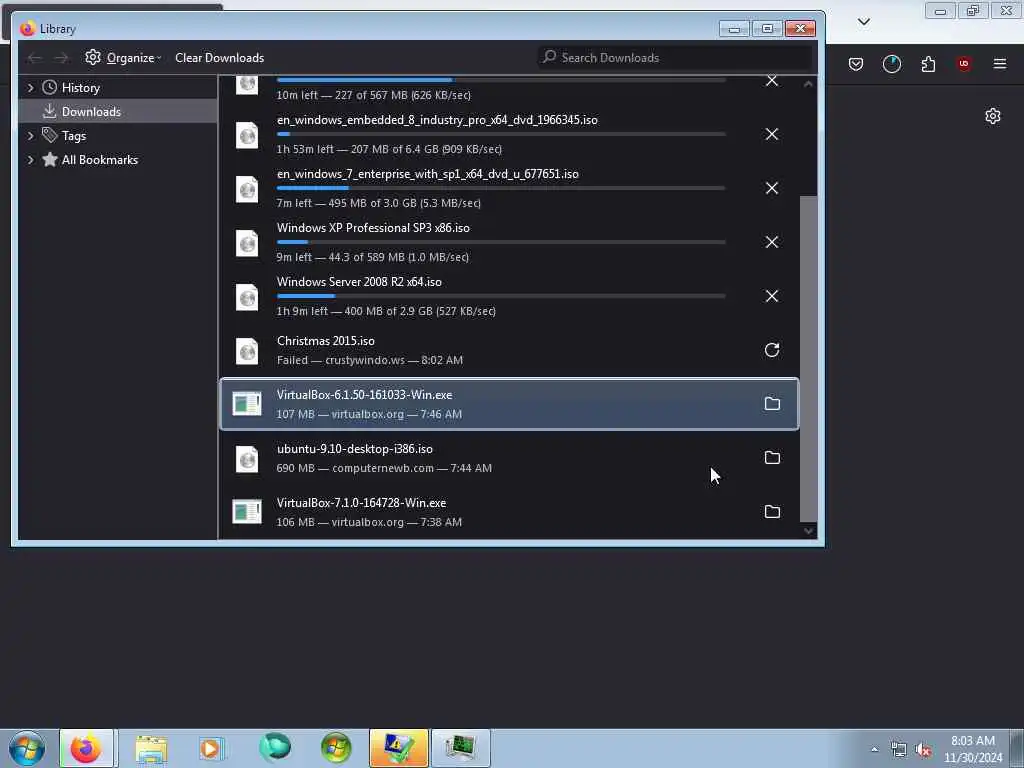Screen dimensions: 1024x768
Task: Click the Windows Server 2008 iso disc icon
Action: (x=247, y=297)
